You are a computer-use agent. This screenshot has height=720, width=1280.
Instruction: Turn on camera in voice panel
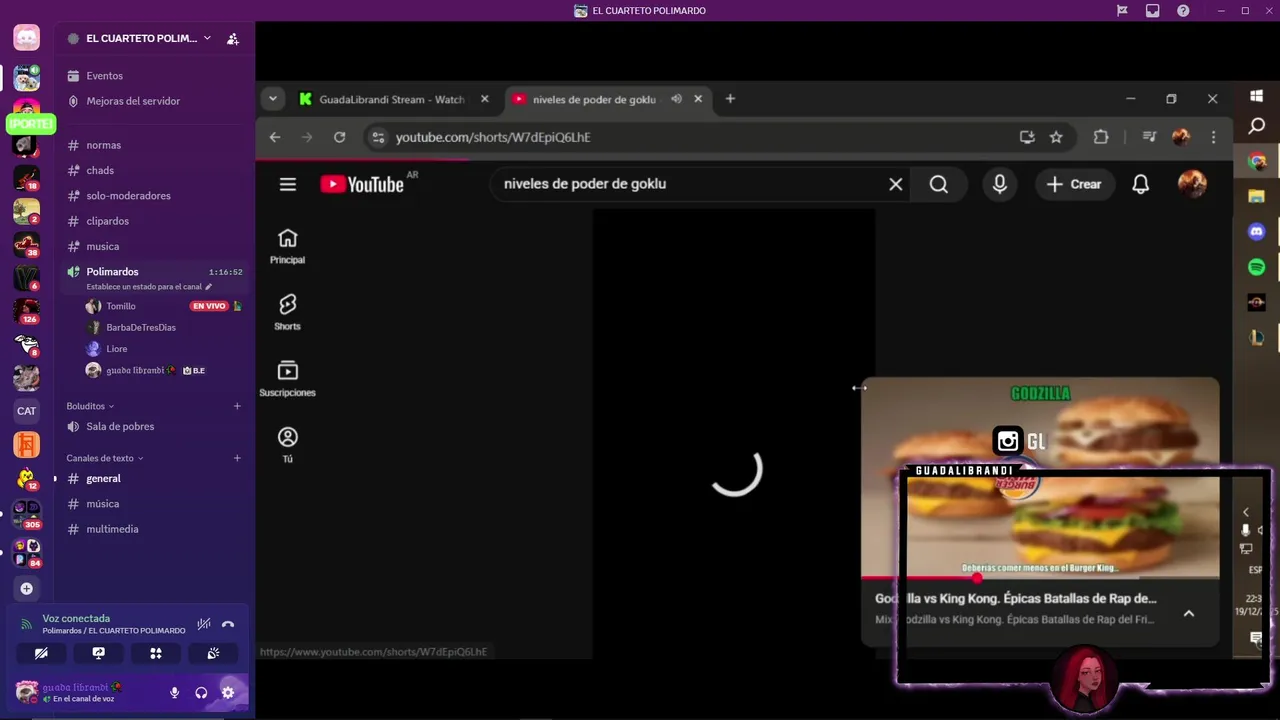[x=41, y=653]
